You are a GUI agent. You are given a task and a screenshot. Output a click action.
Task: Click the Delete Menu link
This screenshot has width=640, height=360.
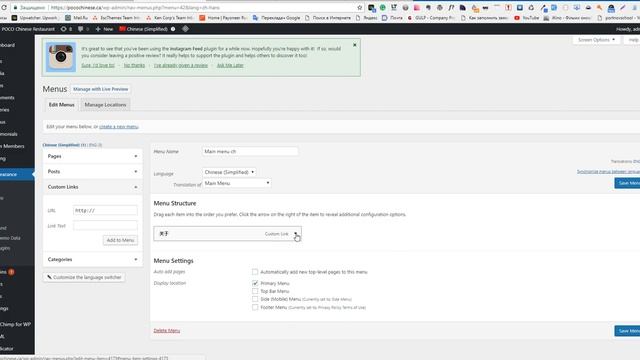pos(167,331)
